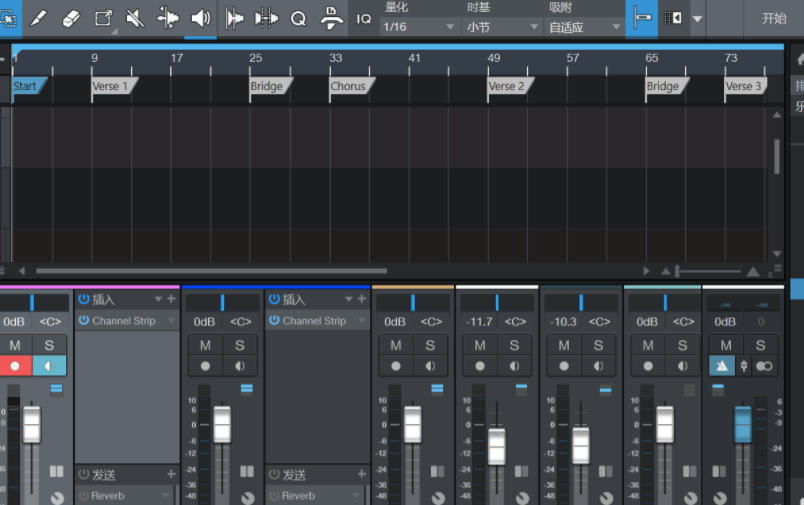The image size is (804, 505).
Task: Mute the -11.7 dB channel
Action: (x=480, y=345)
